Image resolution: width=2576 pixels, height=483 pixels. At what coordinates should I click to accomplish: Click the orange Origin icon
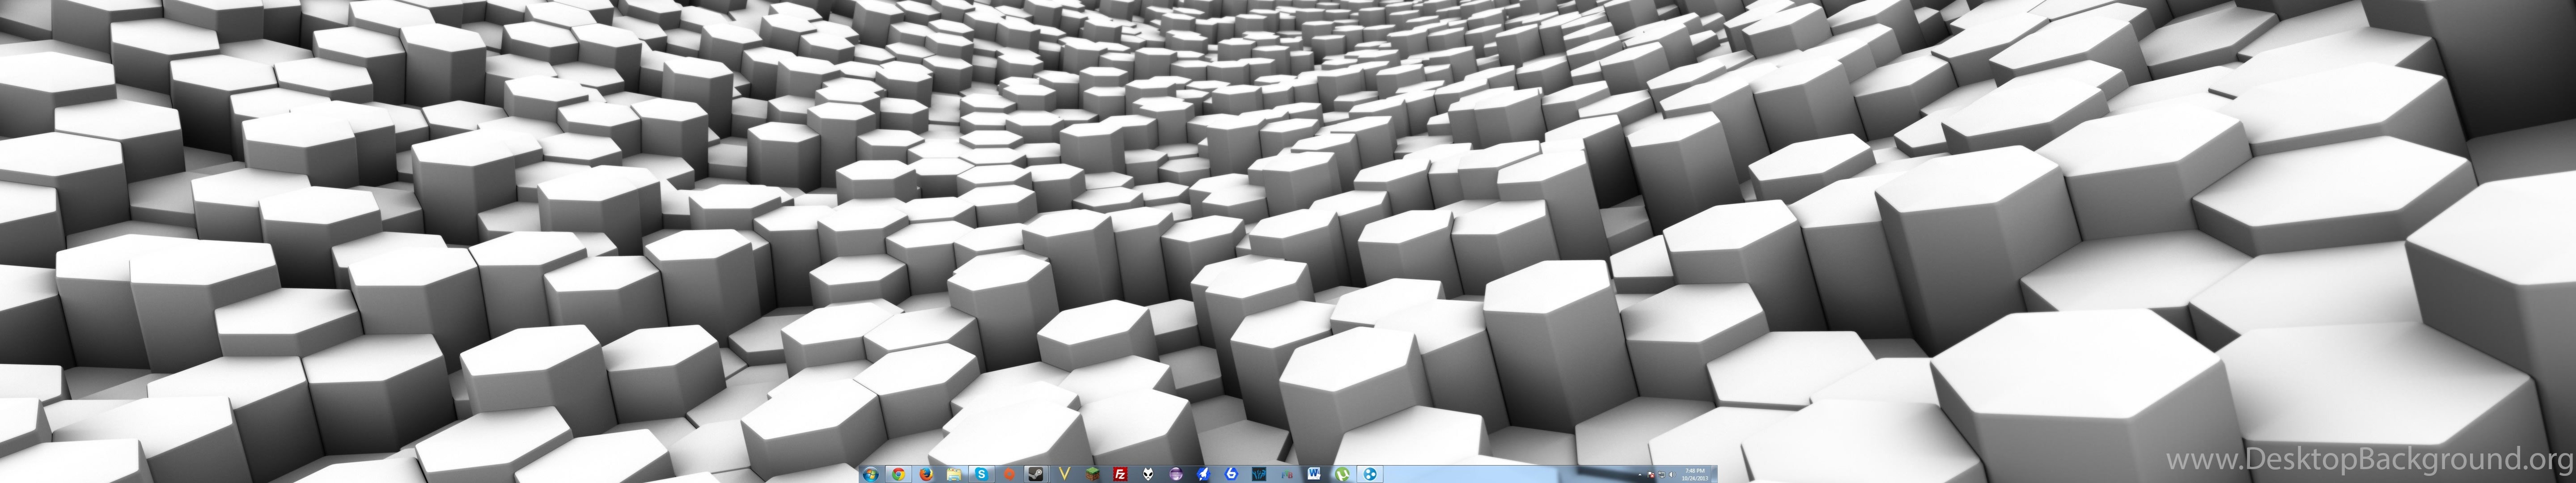coord(1009,474)
